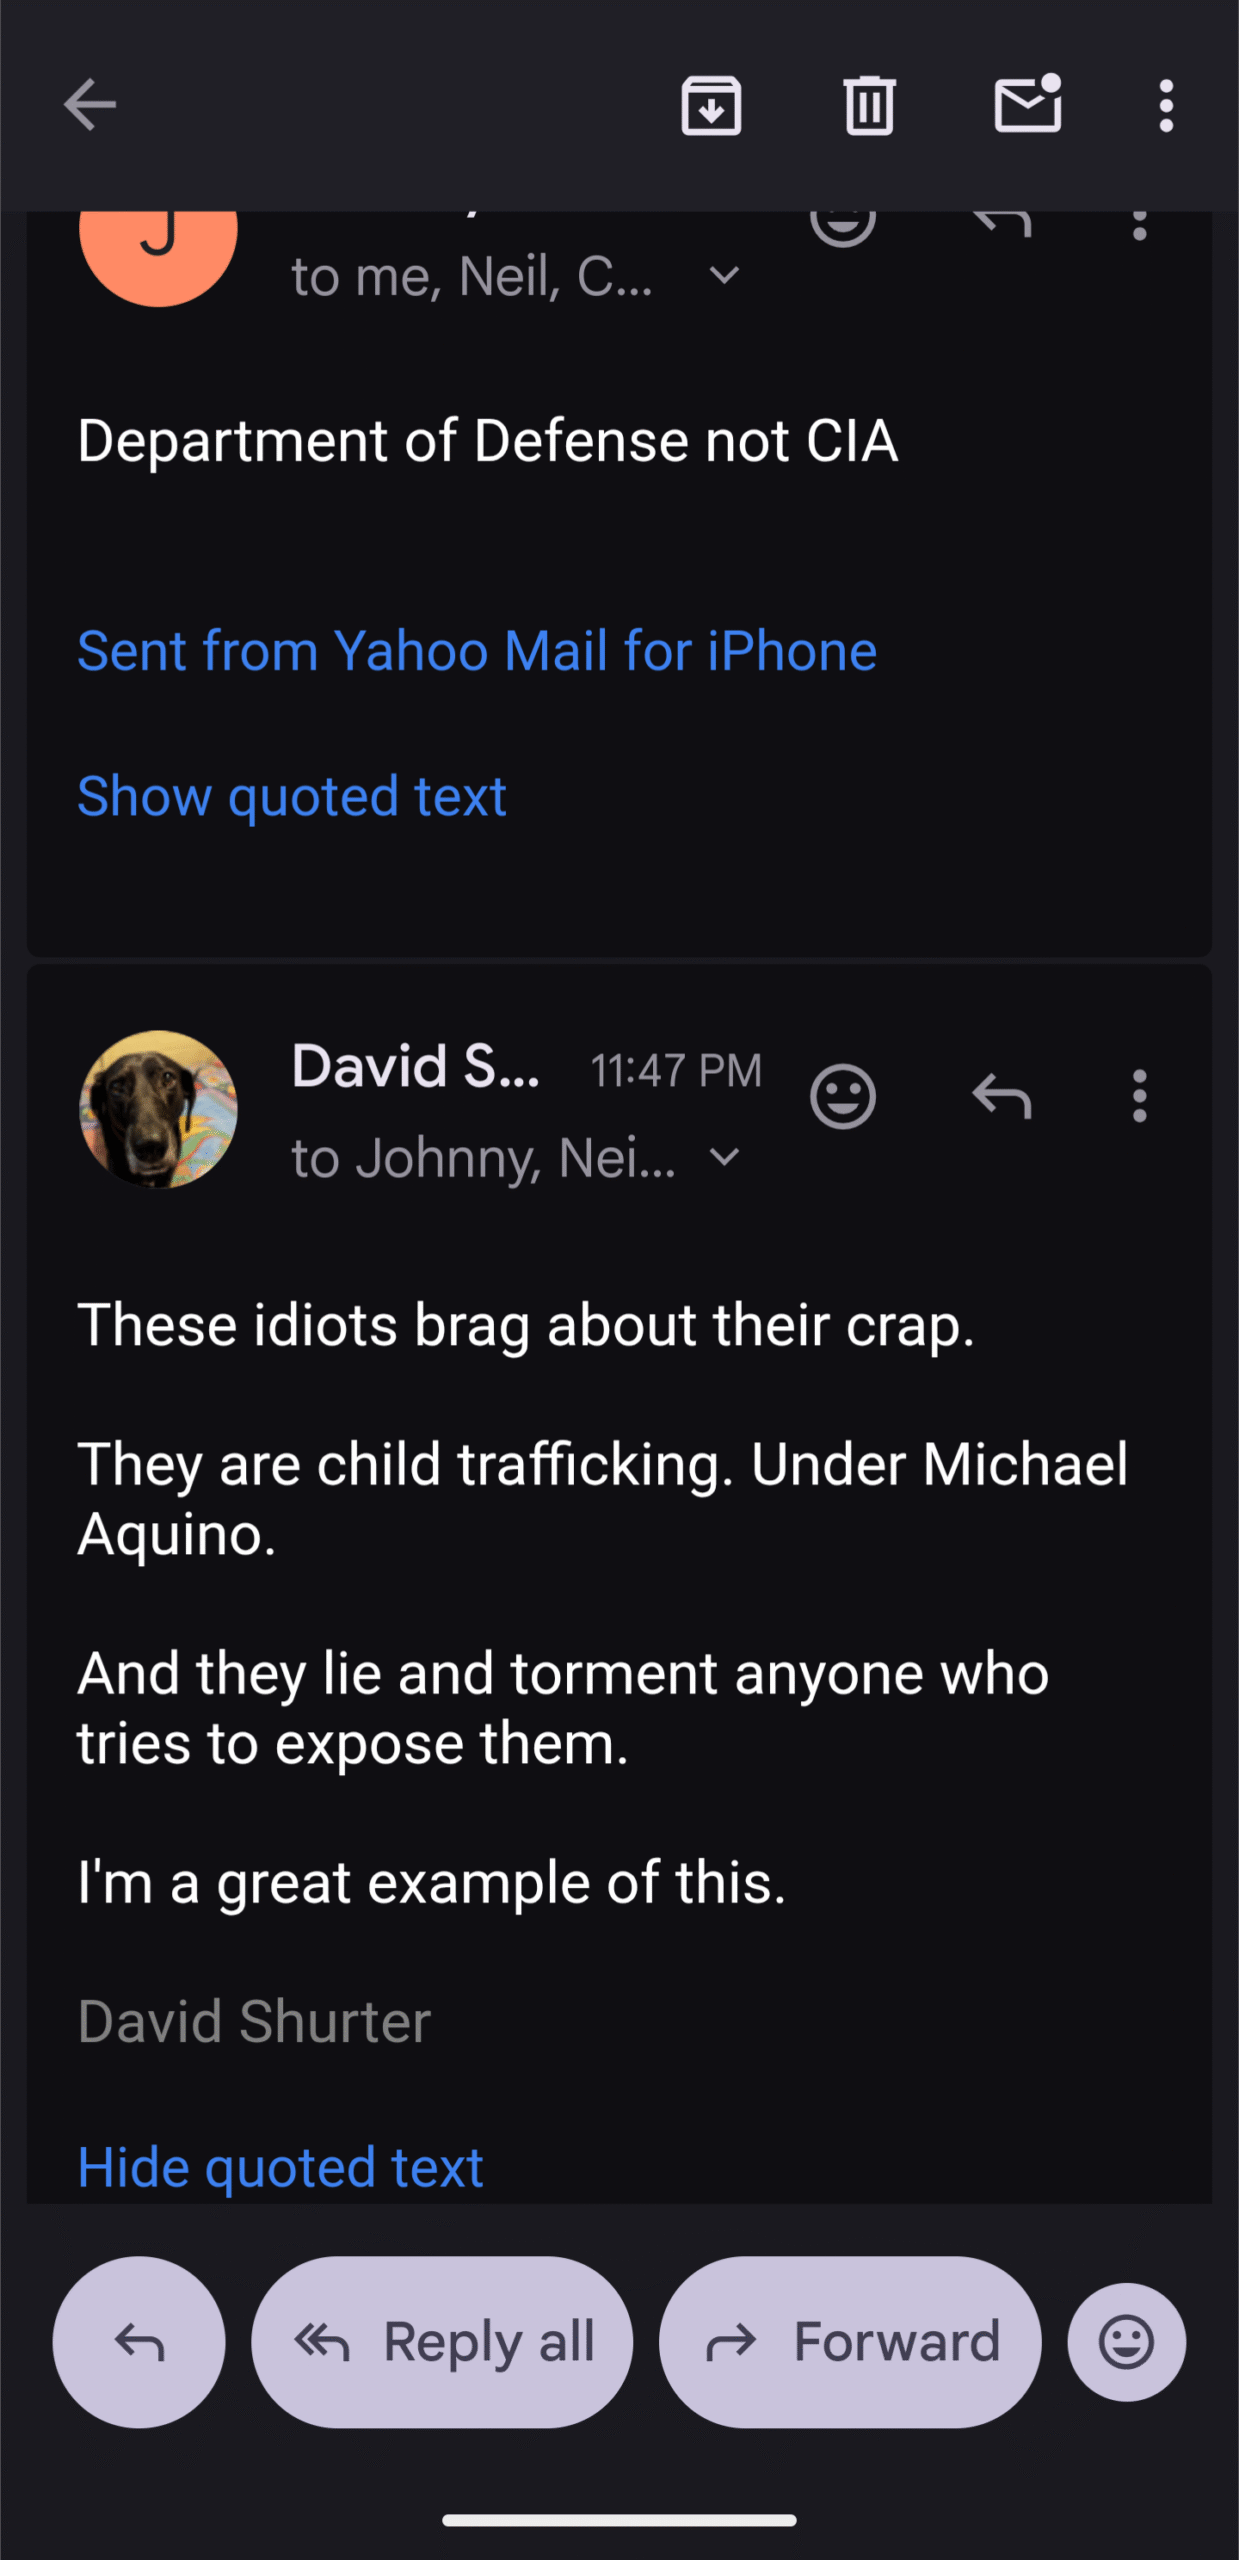Tap the back arrow icon
Screen dimensions: 1239x2560
pyautogui.click(x=90, y=105)
